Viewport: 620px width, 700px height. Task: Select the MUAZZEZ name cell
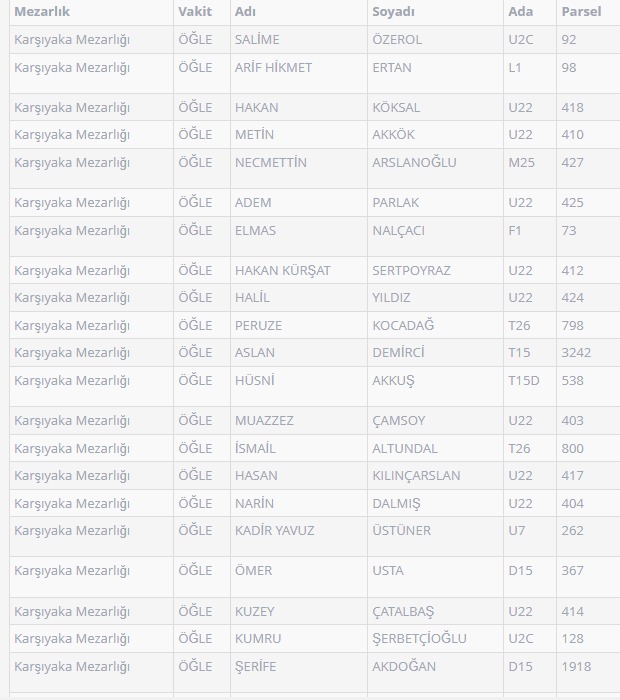pyautogui.click(x=264, y=421)
